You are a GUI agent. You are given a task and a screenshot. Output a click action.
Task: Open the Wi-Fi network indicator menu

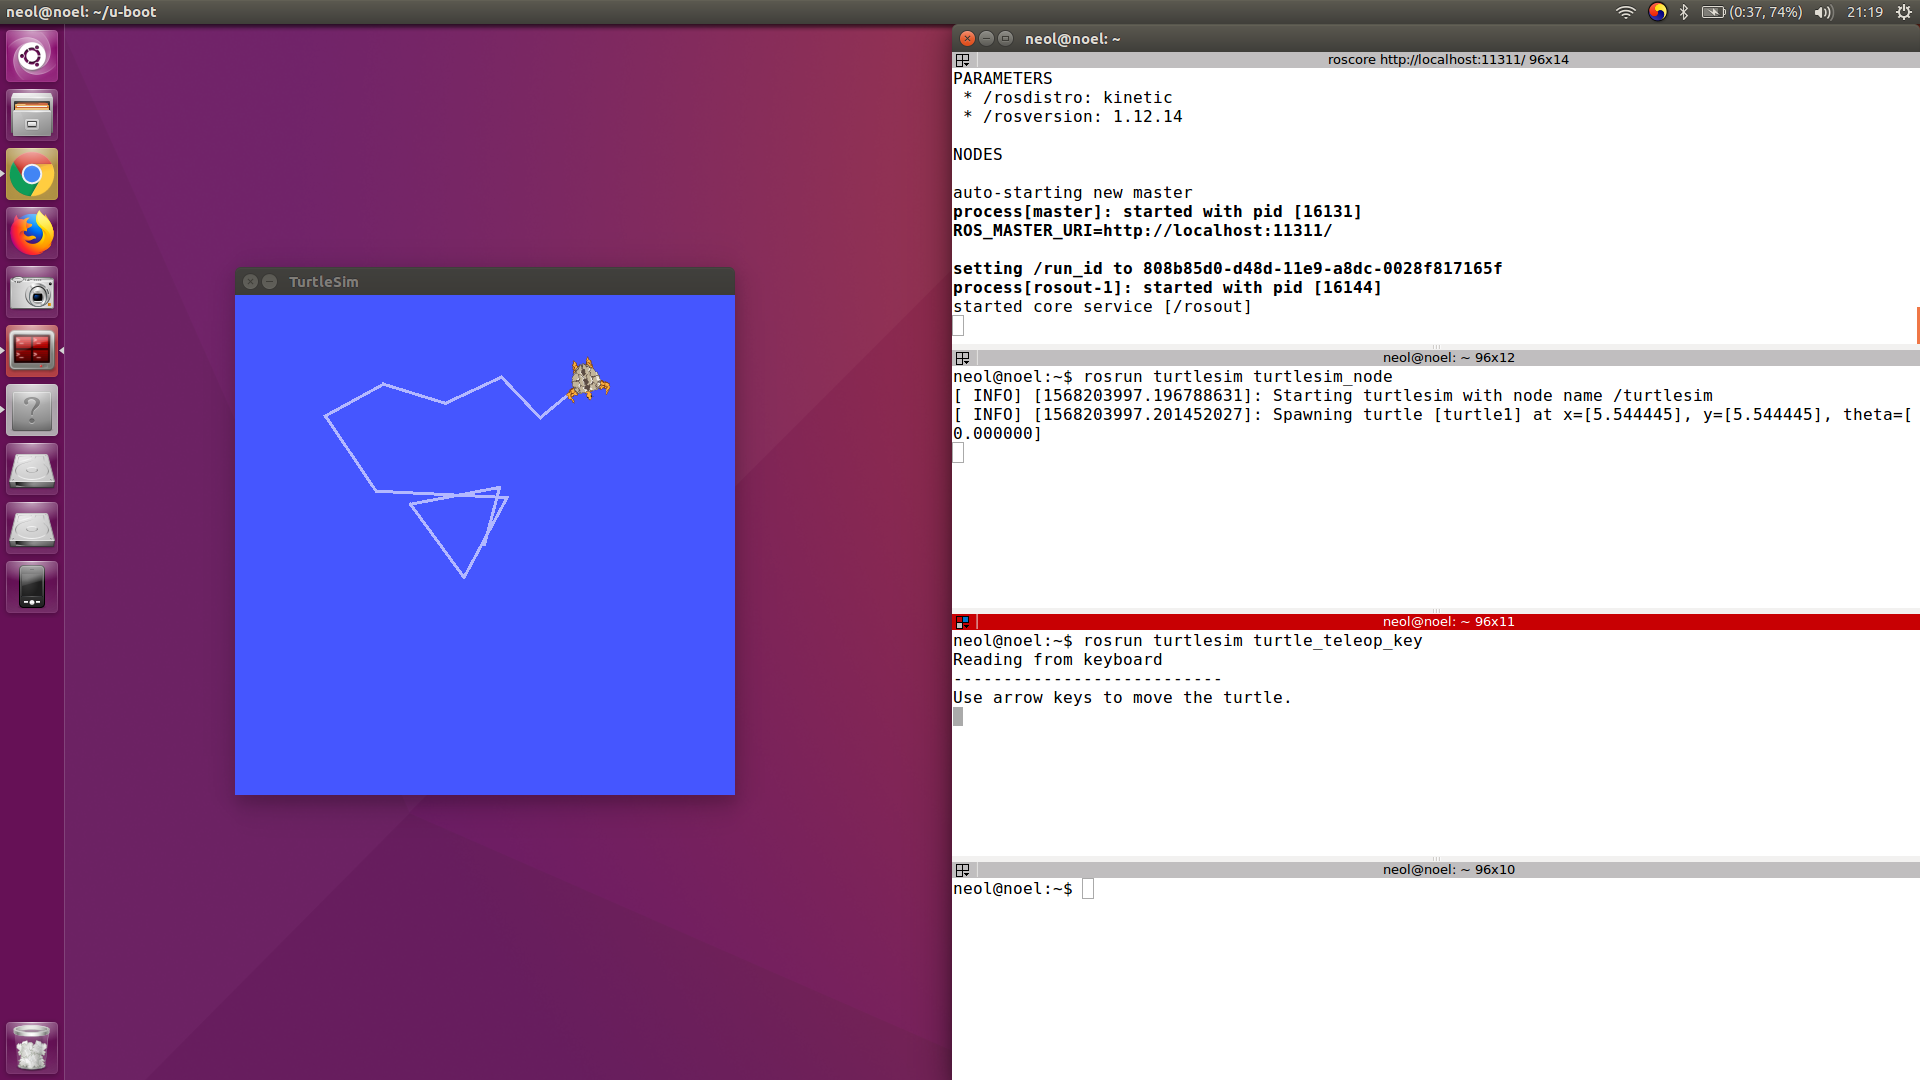pos(1625,12)
